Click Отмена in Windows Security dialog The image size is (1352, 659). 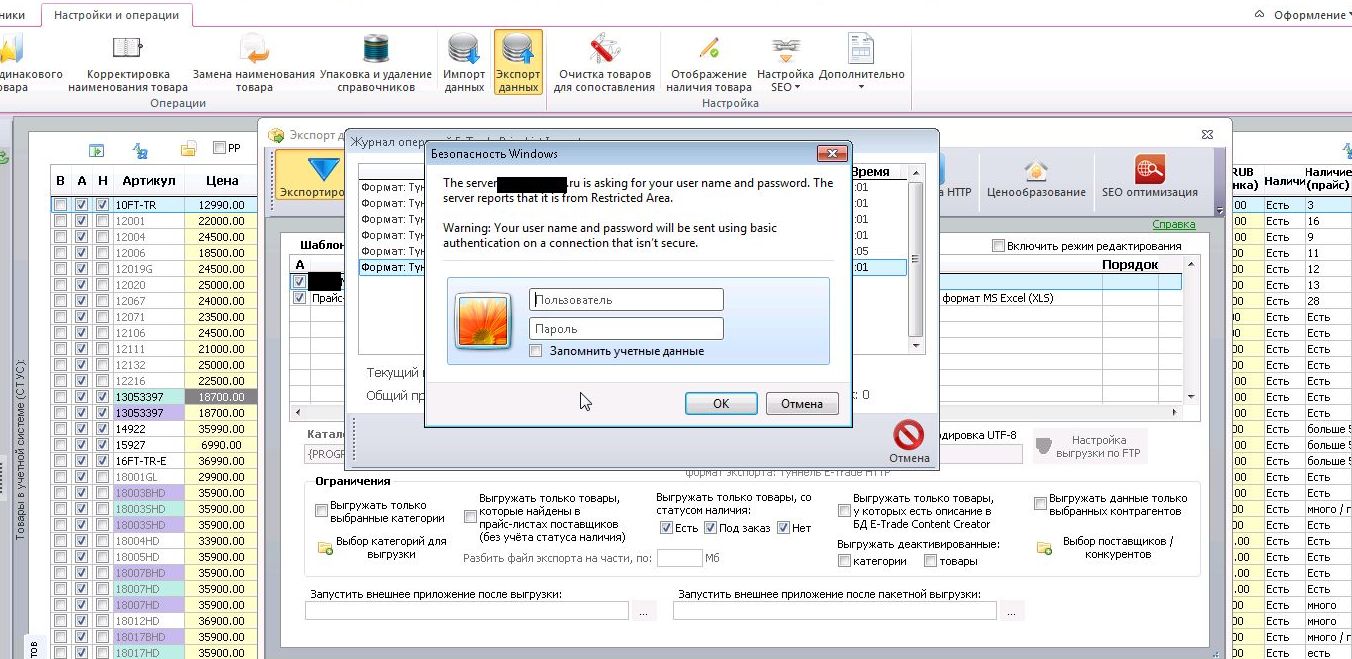(802, 404)
